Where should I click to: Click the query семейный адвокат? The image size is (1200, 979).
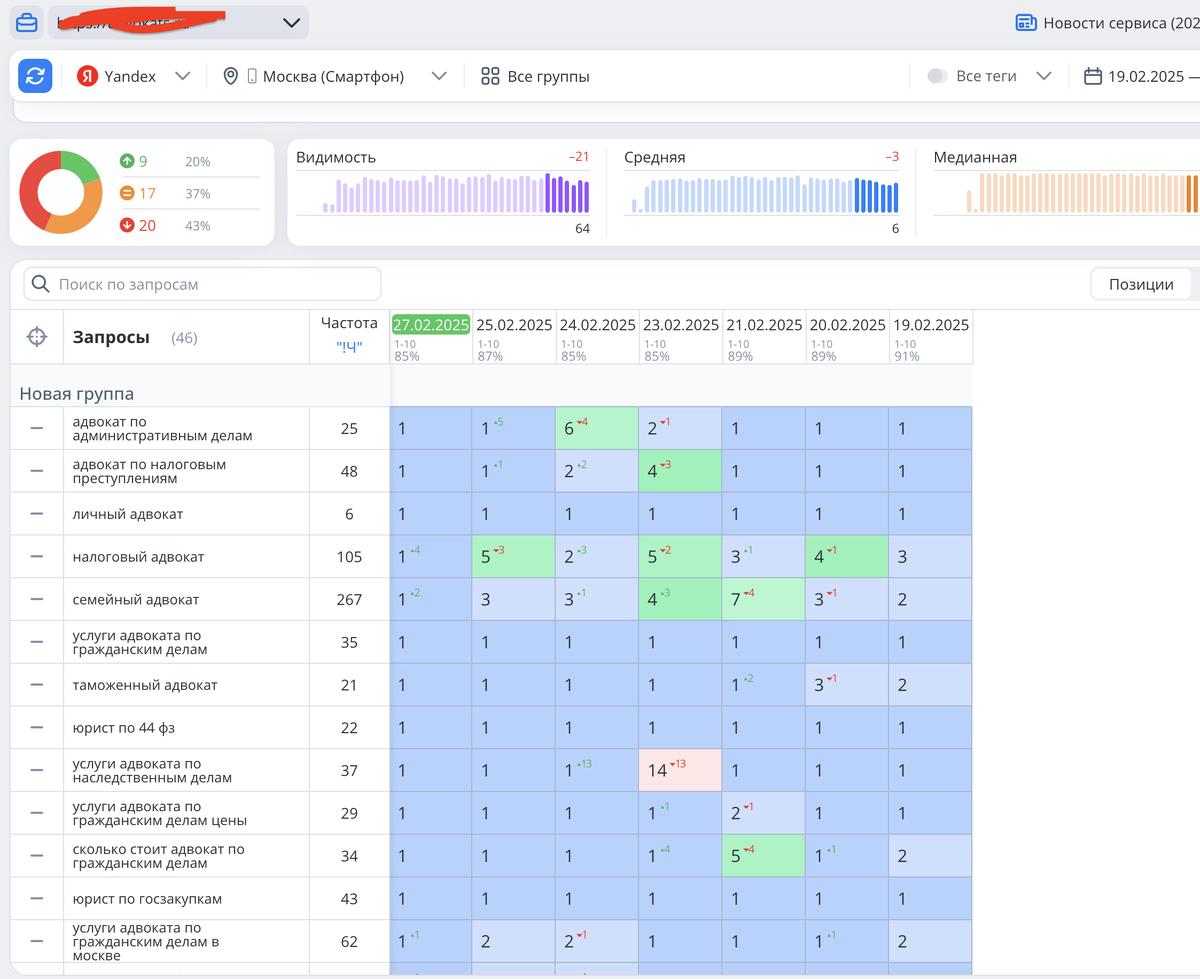click(136, 600)
